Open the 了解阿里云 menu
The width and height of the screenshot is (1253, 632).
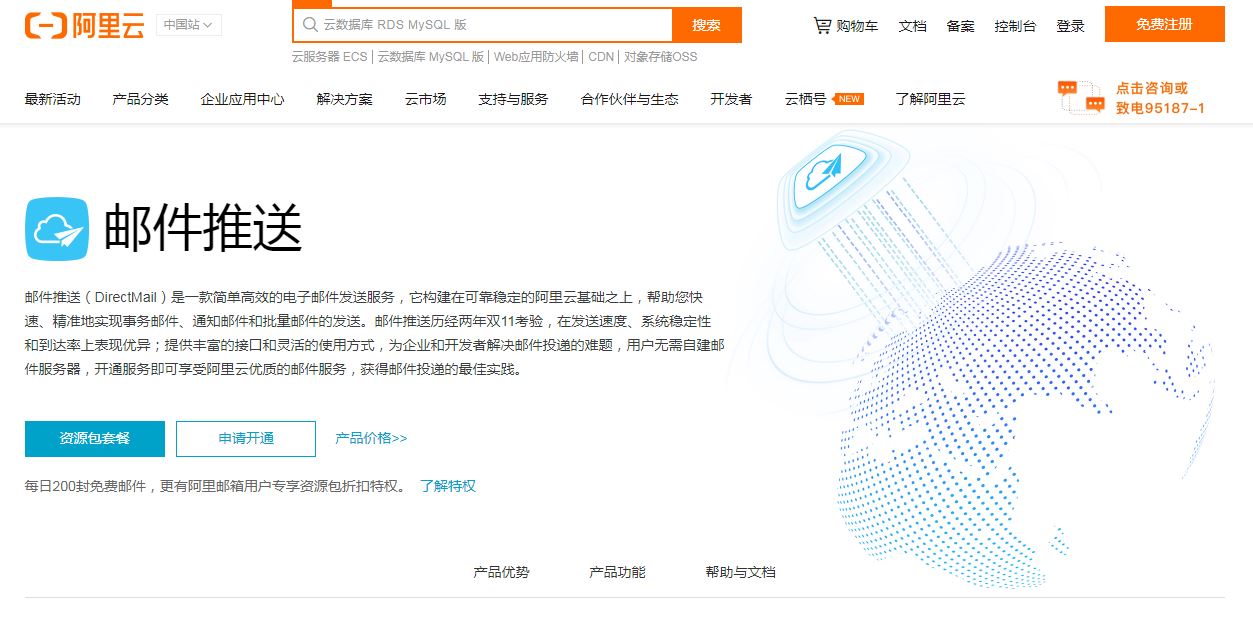931,99
